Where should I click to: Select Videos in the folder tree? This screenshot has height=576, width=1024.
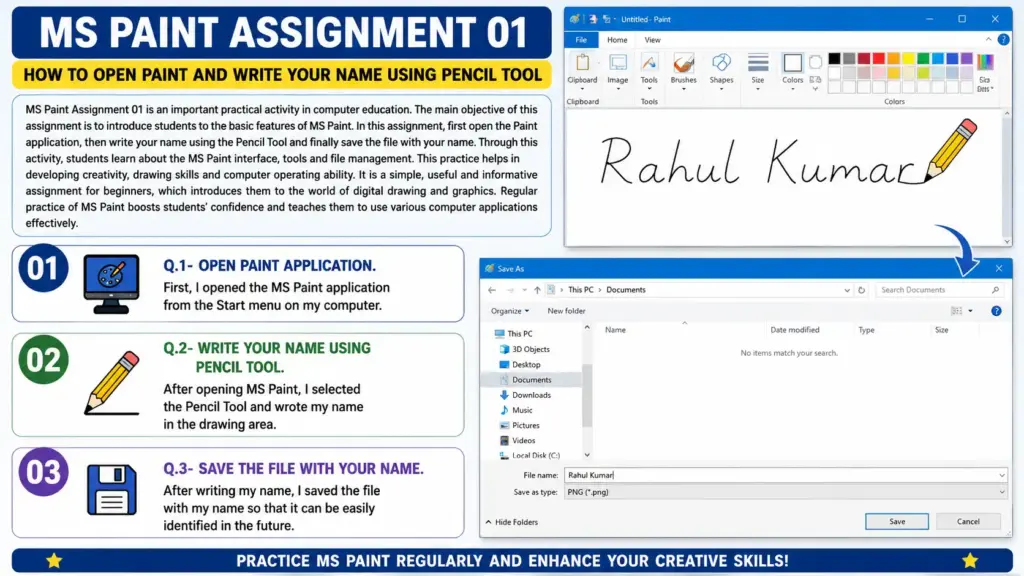(x=517, y=441)
